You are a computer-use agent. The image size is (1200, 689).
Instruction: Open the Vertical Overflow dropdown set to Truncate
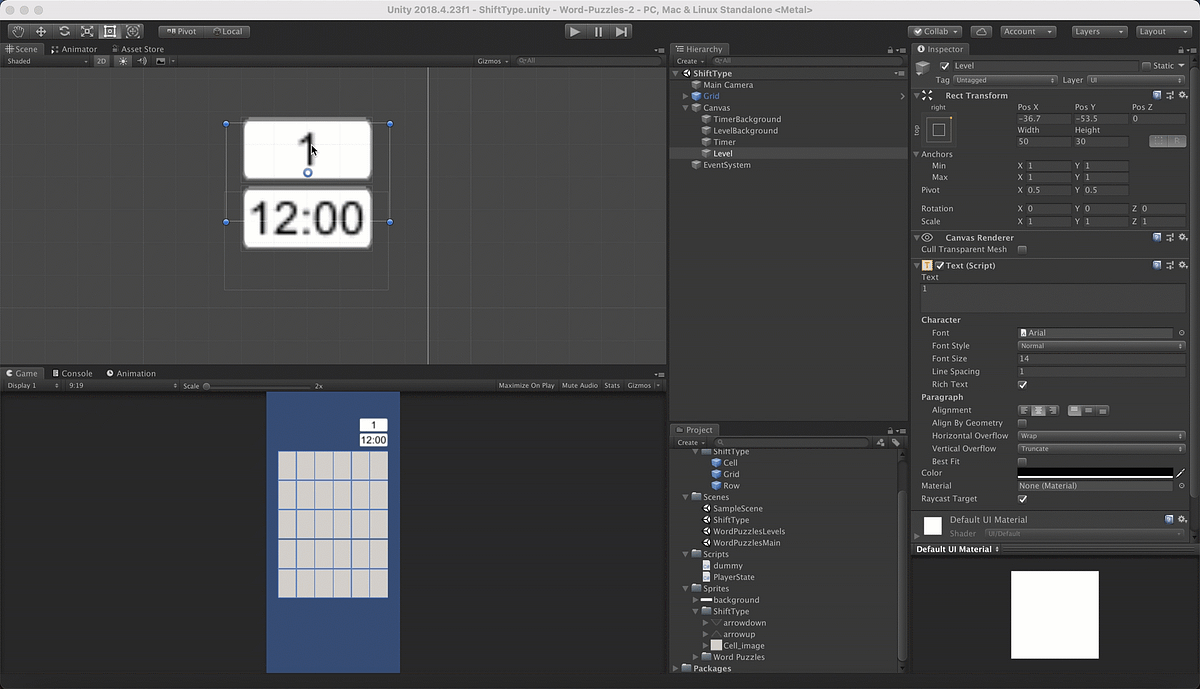pos(1100,448)
